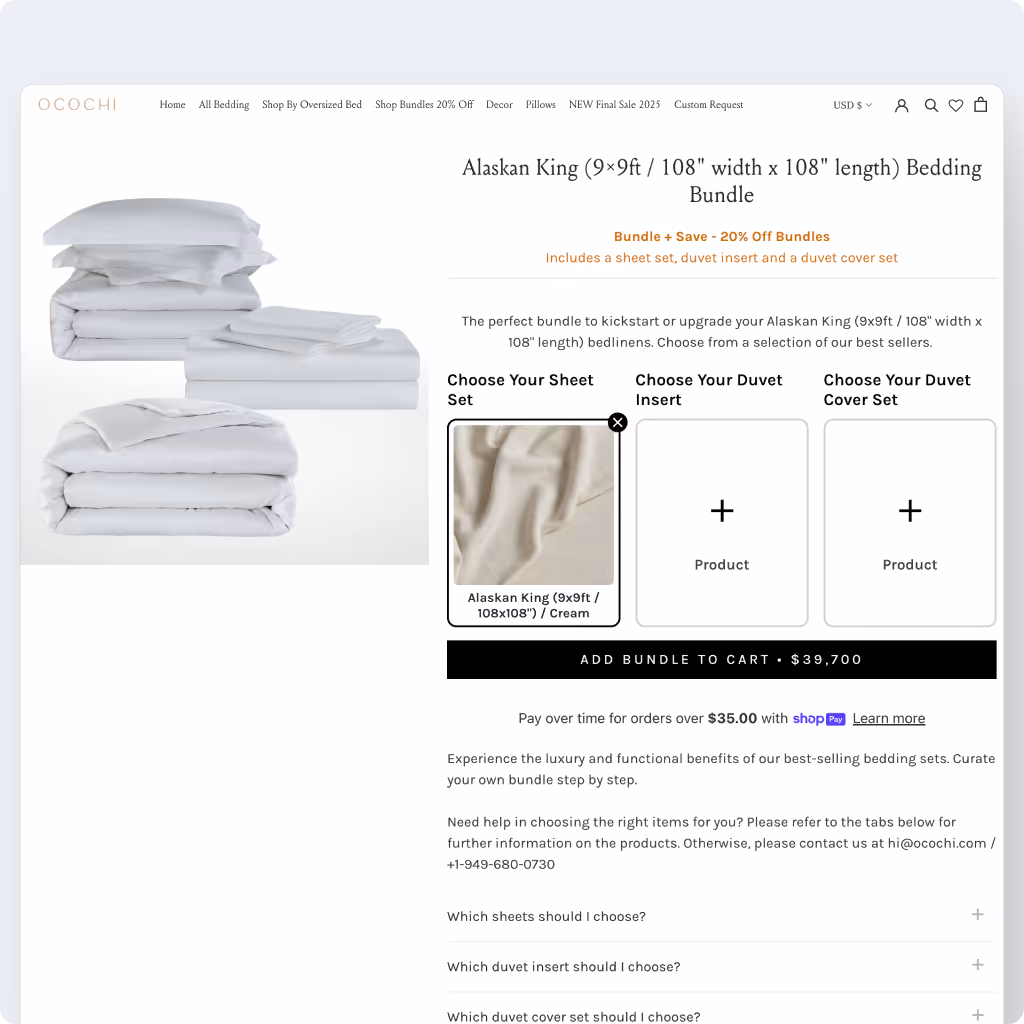1024x1024 pixels.
Task: Open the account profile icon
Action: [x=901, y=105]
